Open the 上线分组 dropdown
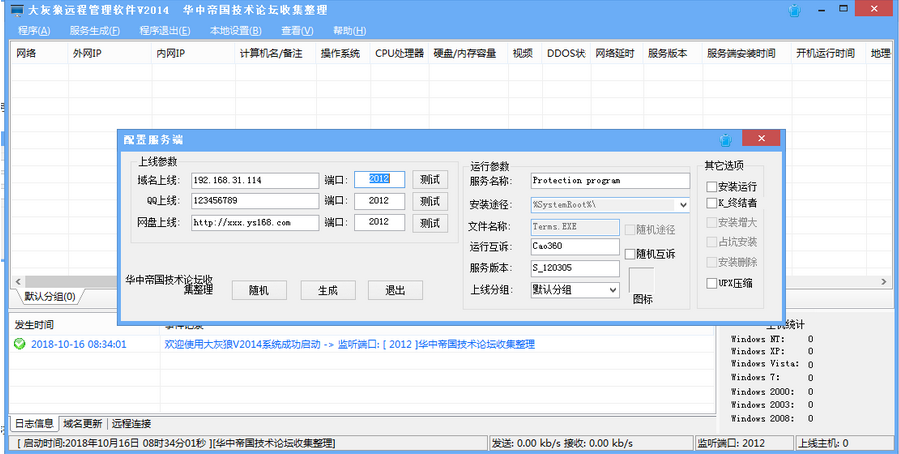Image resolution: width=899 pixels, height=454 pixels. [613, 290]
